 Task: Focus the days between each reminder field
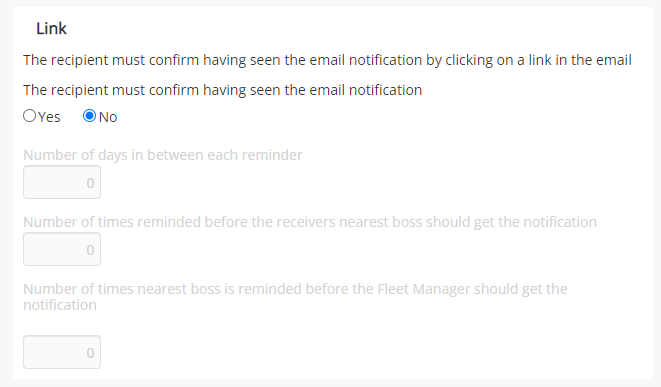[62, 182]
